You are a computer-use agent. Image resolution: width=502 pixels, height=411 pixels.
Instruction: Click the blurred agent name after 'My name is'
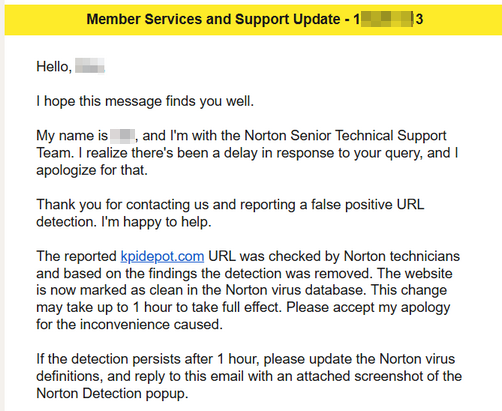click(x=122, y=136)
